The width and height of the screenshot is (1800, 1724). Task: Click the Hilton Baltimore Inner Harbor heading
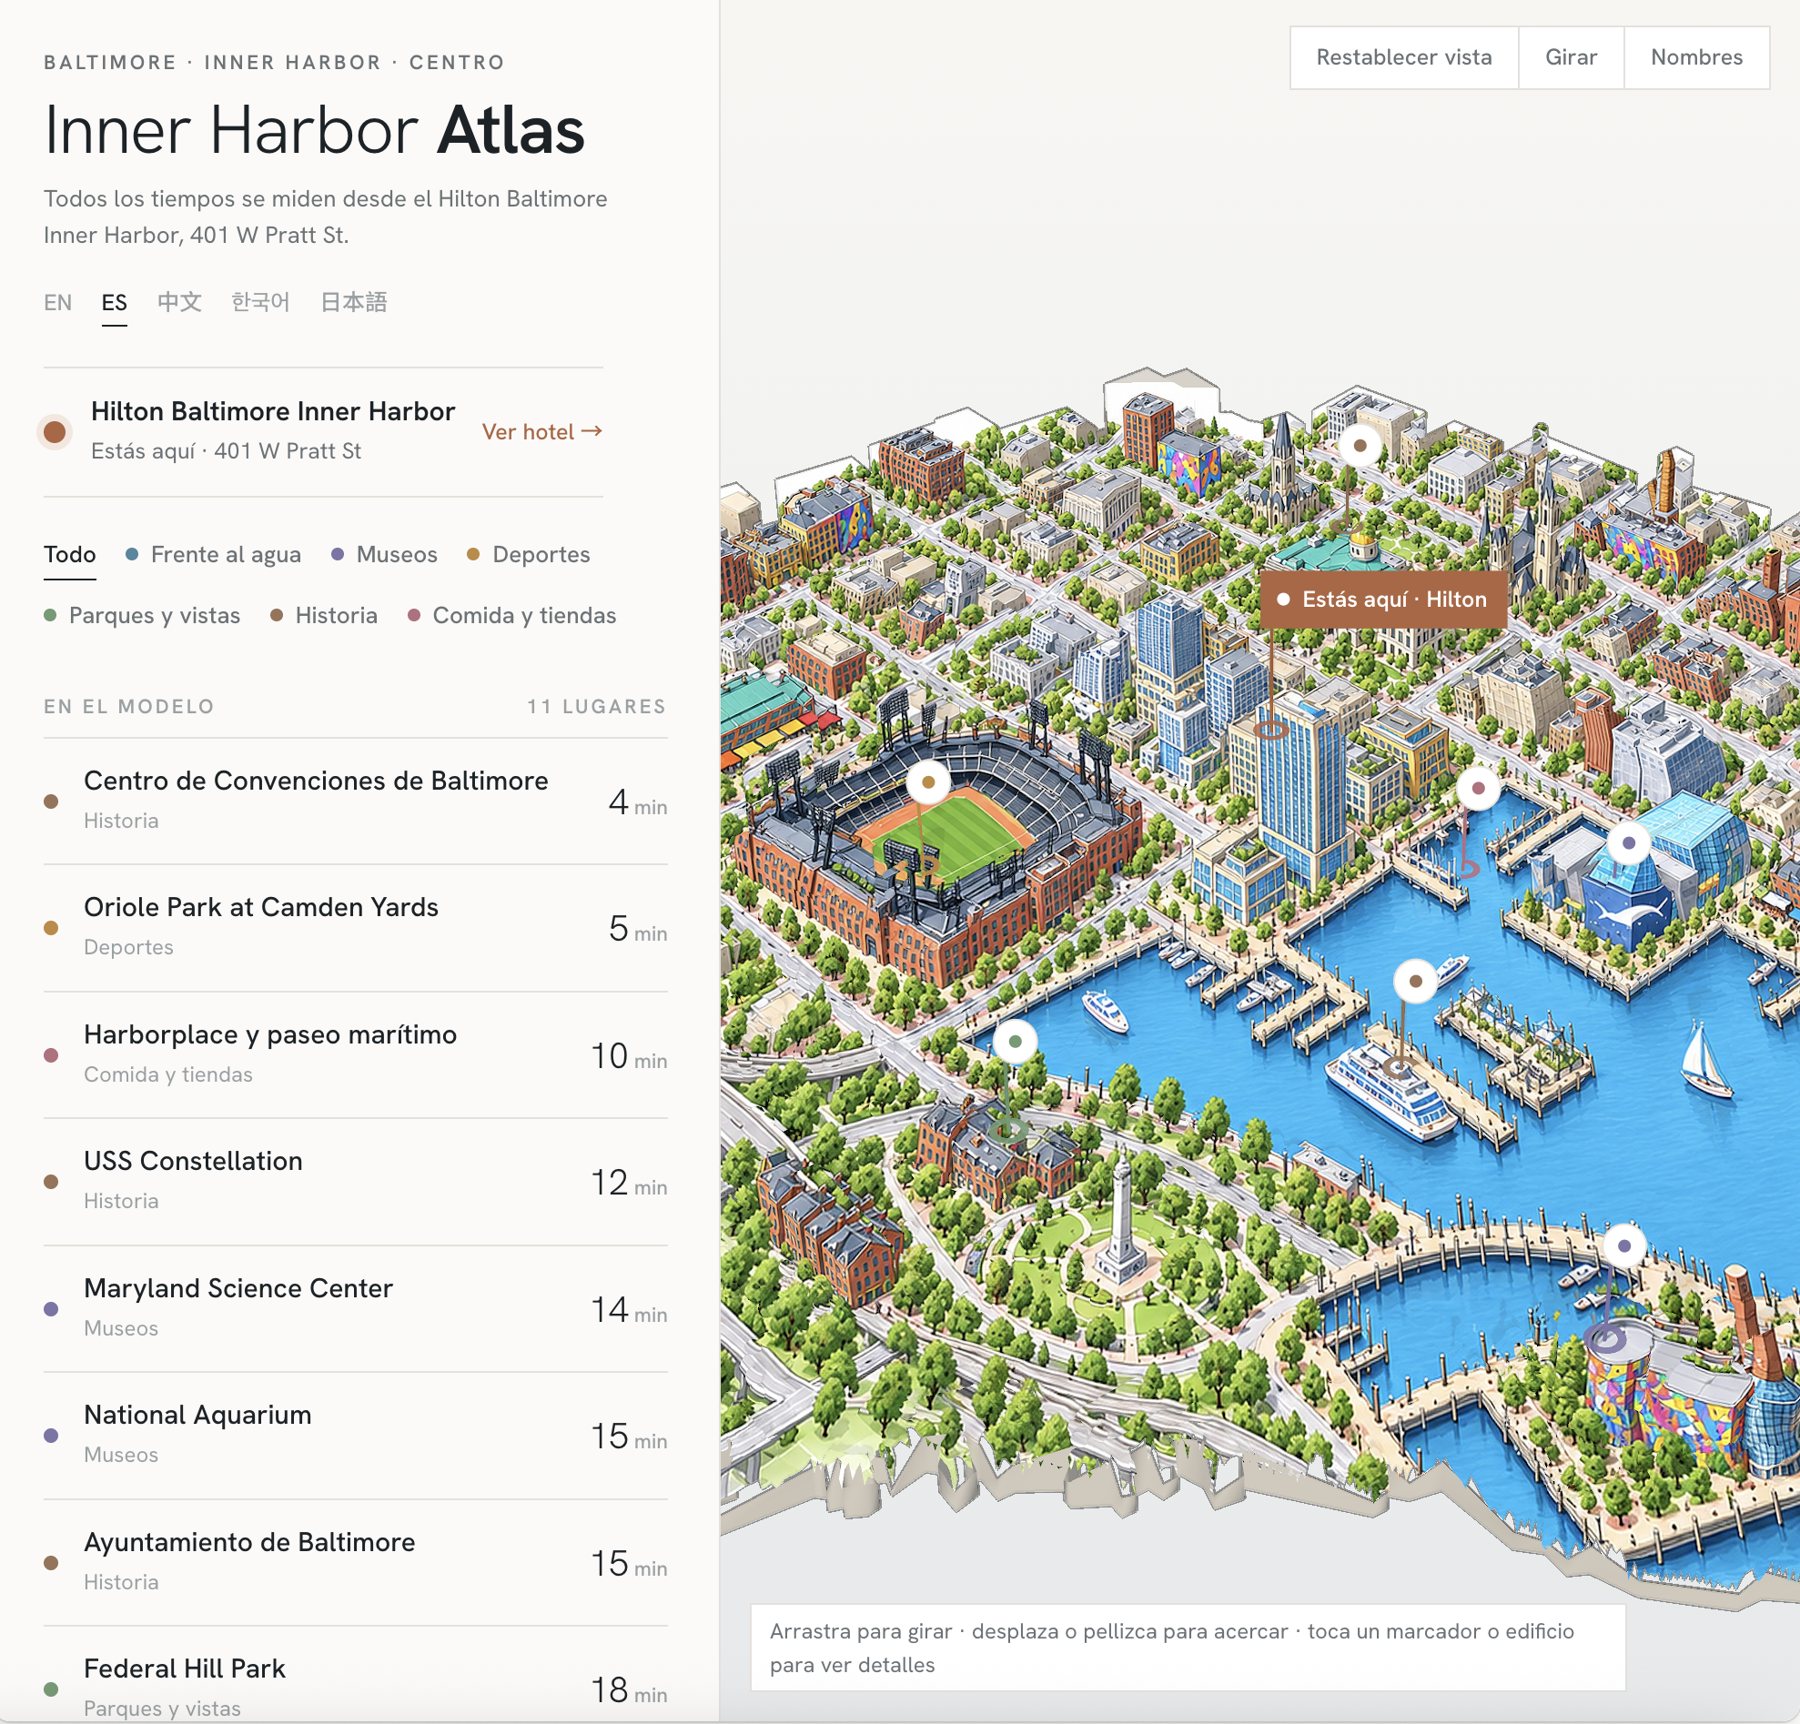(x=273, y=411)
